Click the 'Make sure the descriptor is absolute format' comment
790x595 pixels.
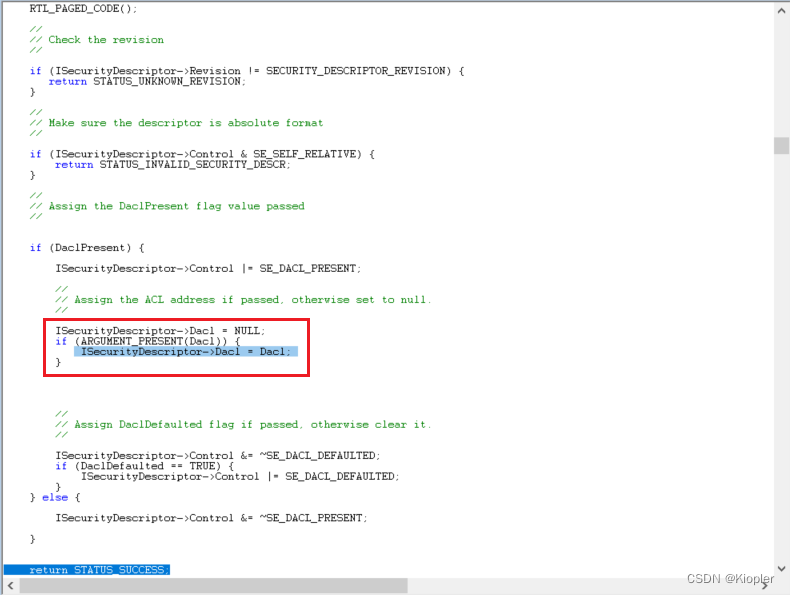coord(176,123)
